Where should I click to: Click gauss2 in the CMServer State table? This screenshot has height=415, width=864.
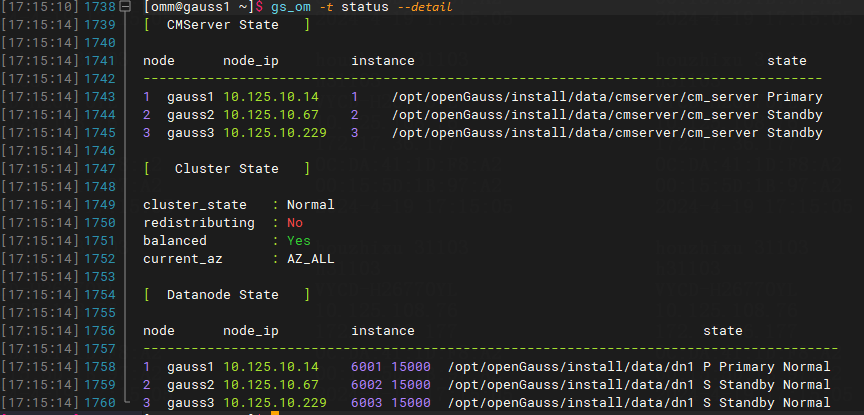point(190,115)
